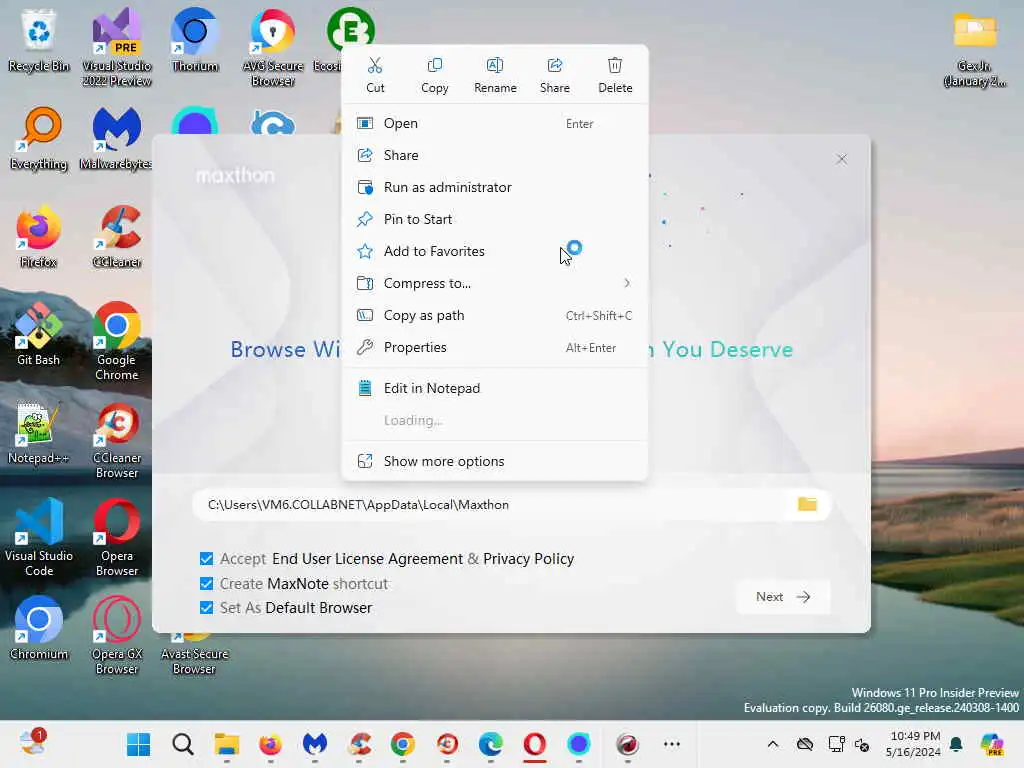Click the Opera taskbar icon
The width and height of the screenshot is (1024, 768).
click(534, 744)
